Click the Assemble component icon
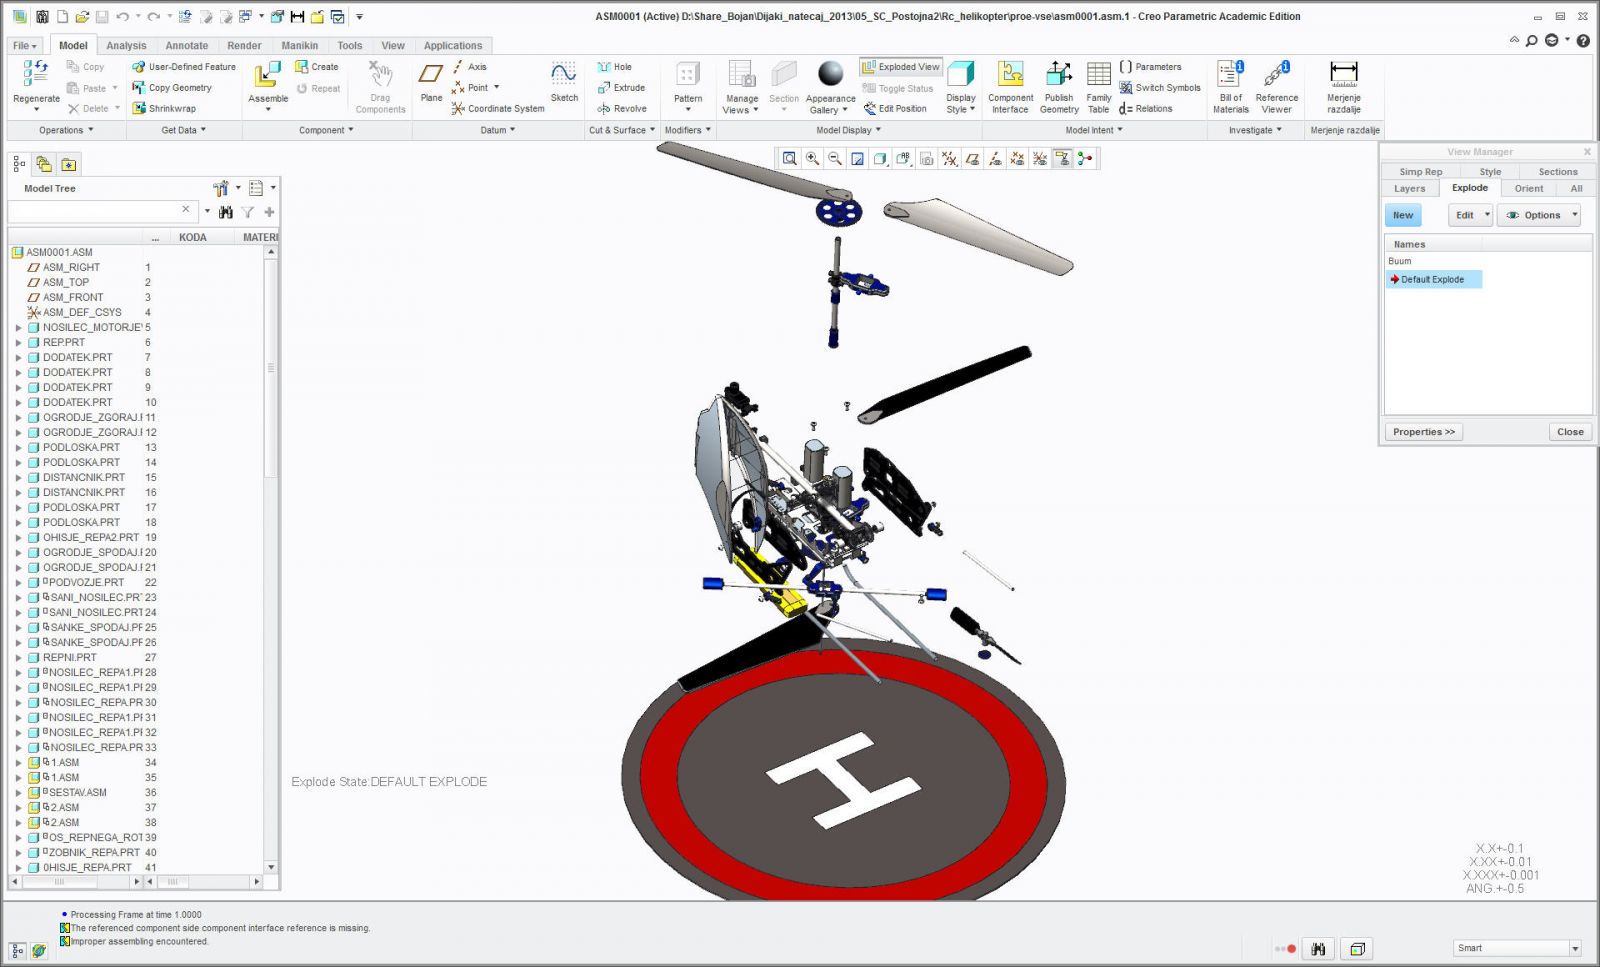Screen dimensions: 1600x967 tap(267, 75)
